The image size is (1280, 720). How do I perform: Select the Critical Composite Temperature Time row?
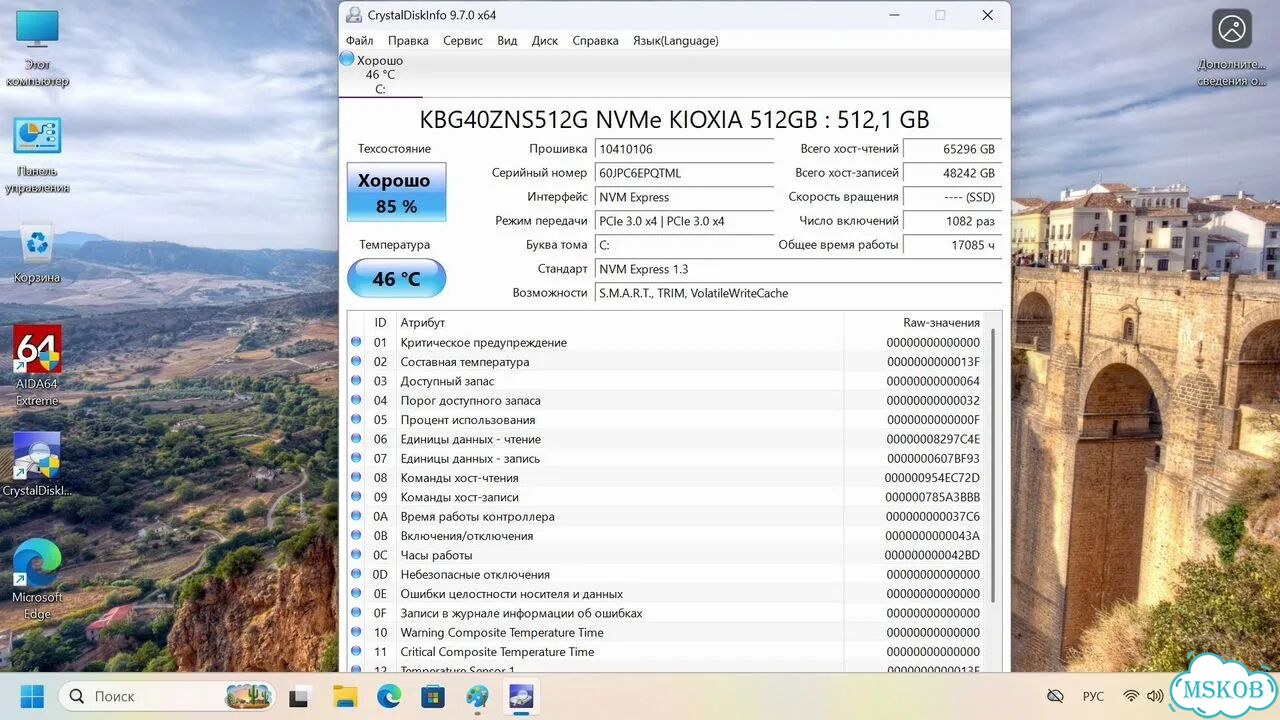[667, 652]
